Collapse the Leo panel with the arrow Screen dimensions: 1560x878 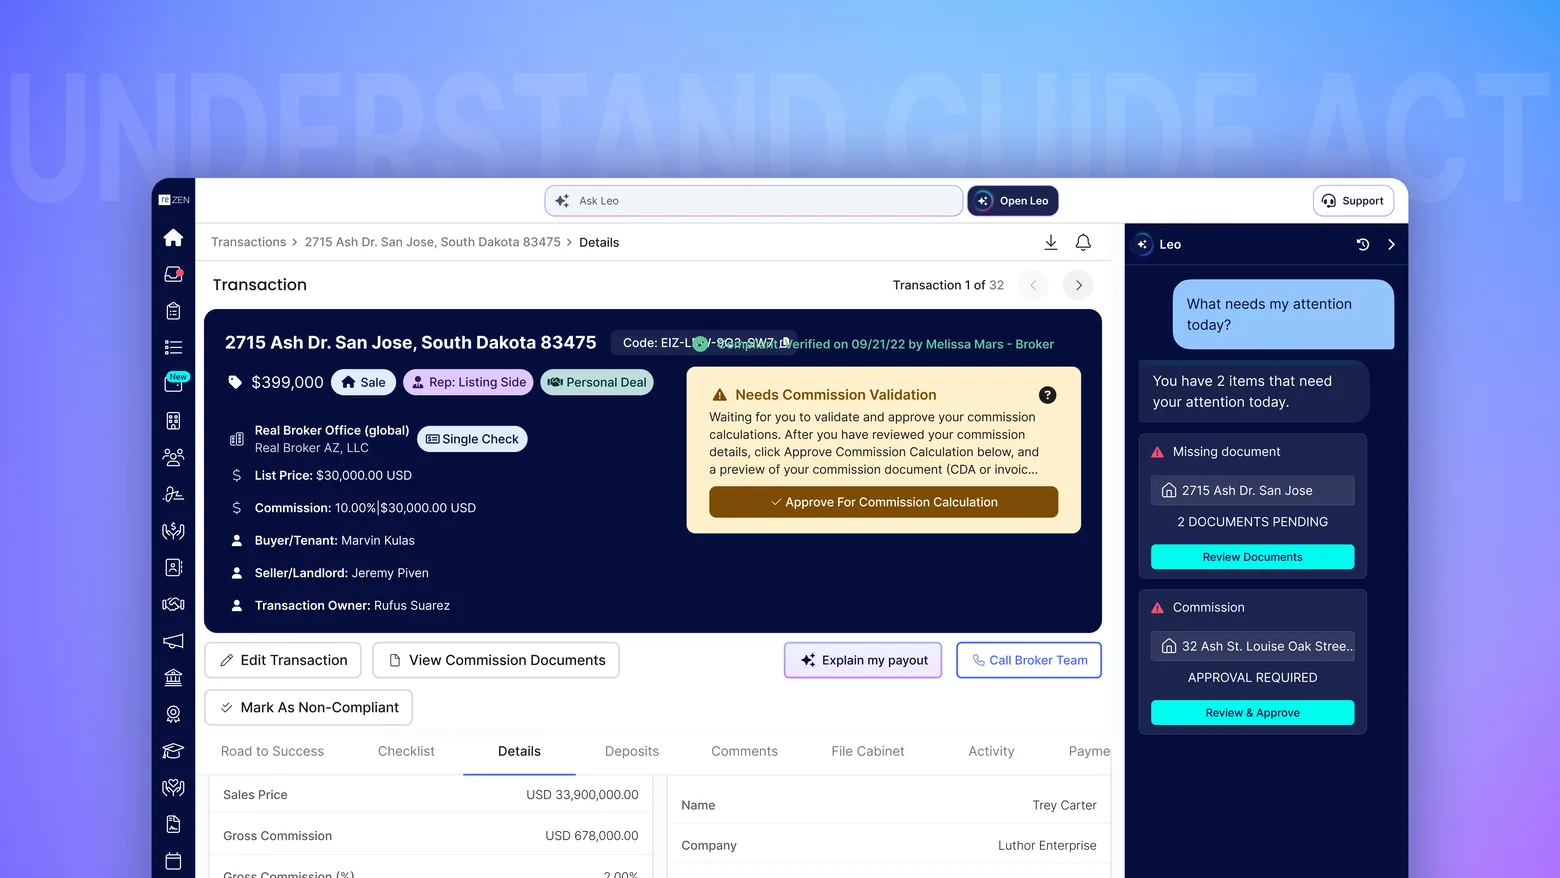[1391, 244]
